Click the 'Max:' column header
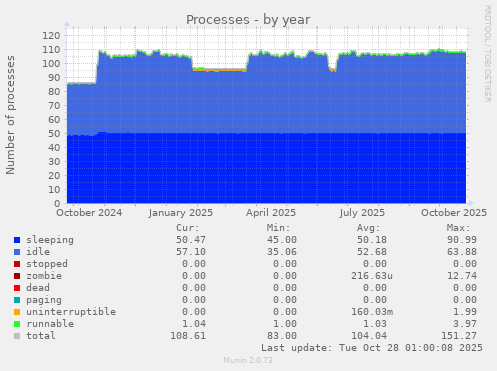This screenshot has width=497, height=371. pyautogui.click(x=458, y=228)
